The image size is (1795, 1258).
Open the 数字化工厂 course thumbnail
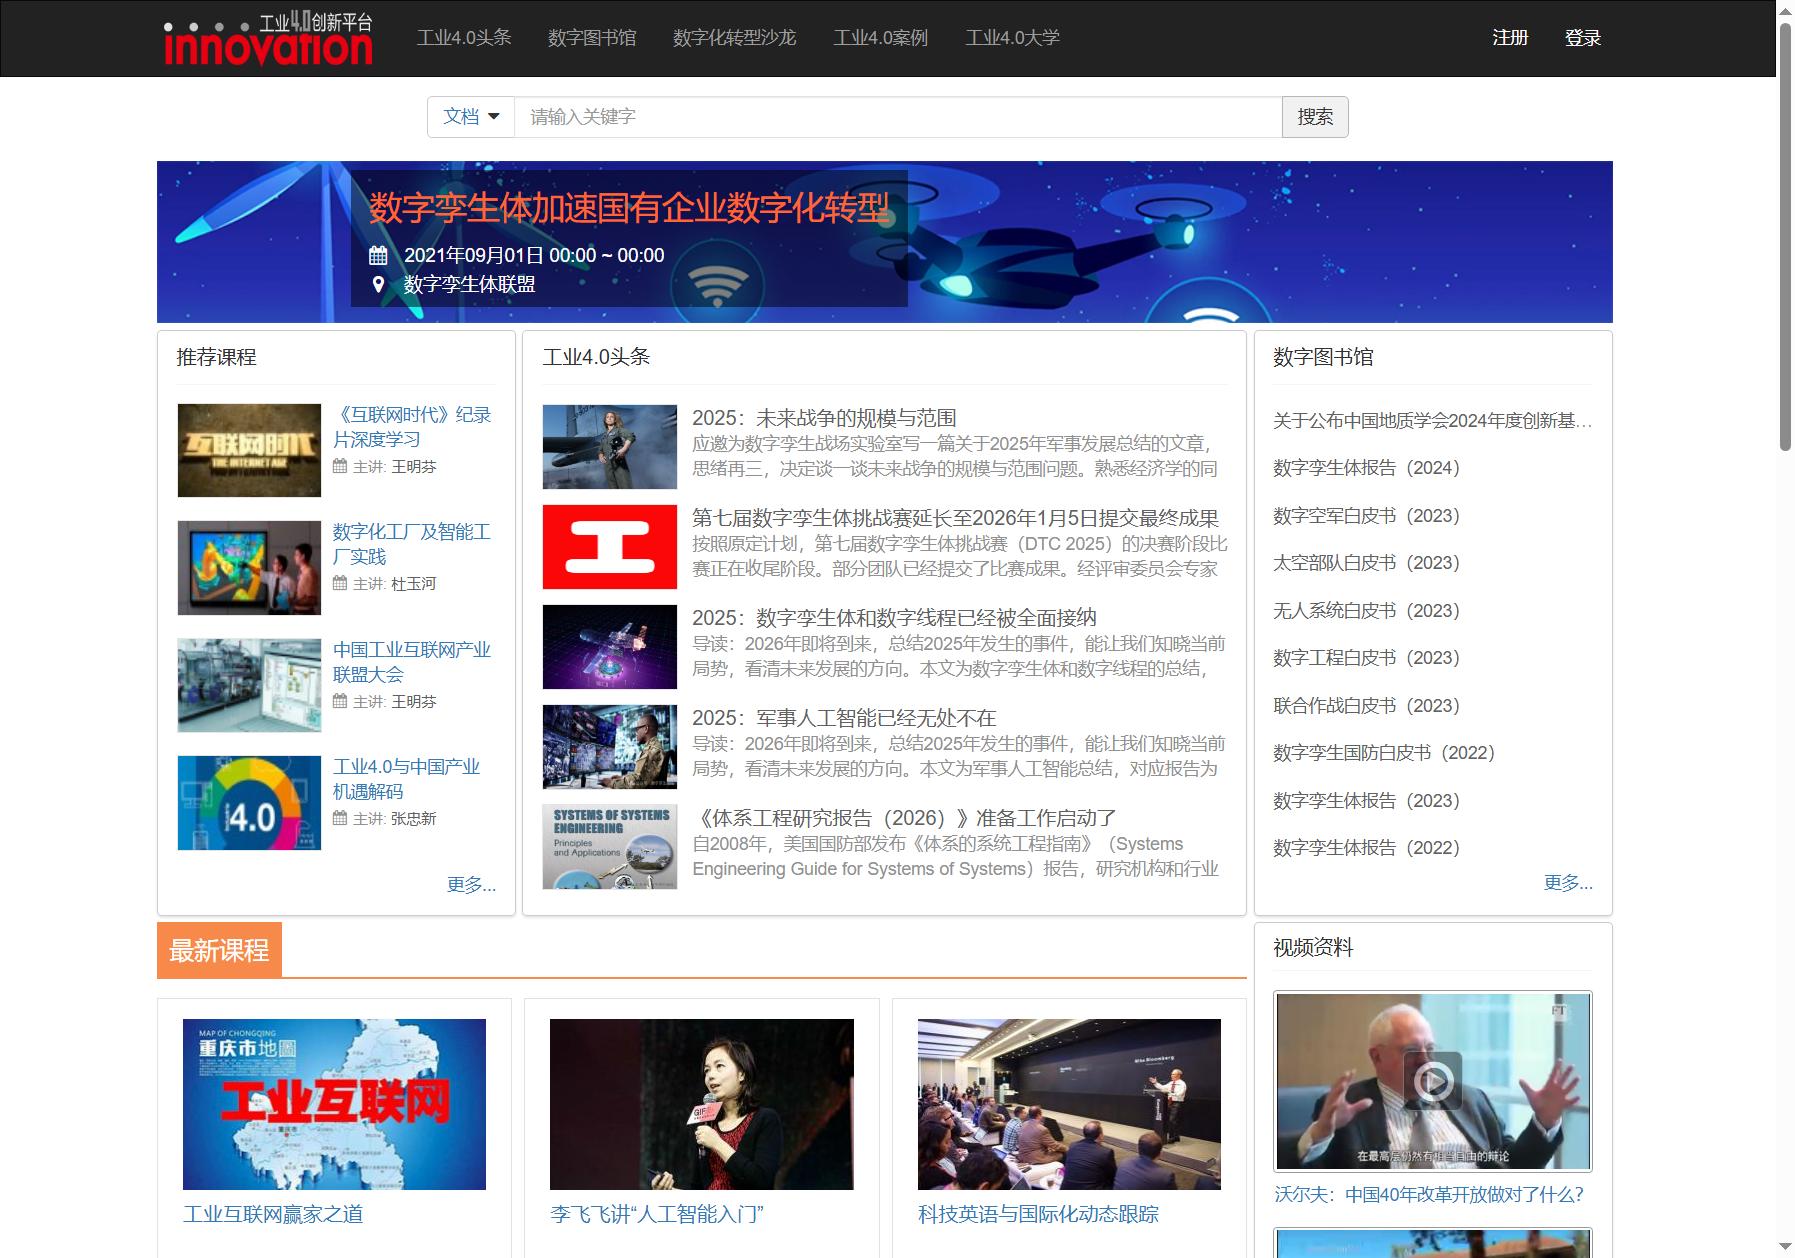point(249,567)
